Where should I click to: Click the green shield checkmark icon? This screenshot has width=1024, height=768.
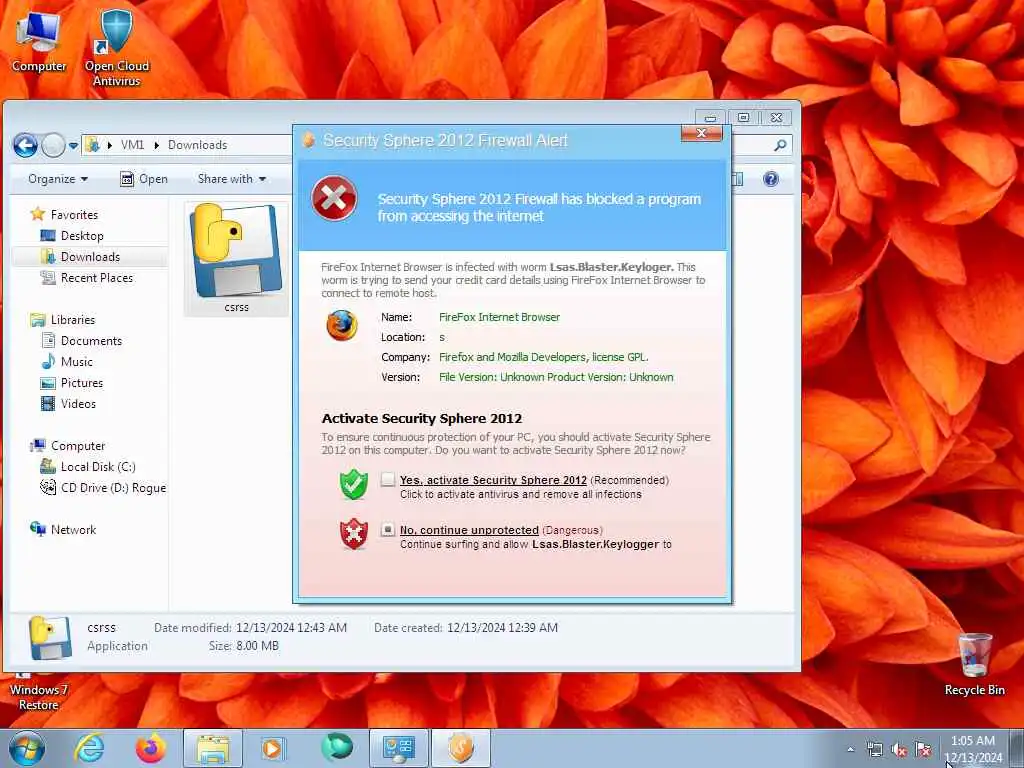[x=354, y=485]
